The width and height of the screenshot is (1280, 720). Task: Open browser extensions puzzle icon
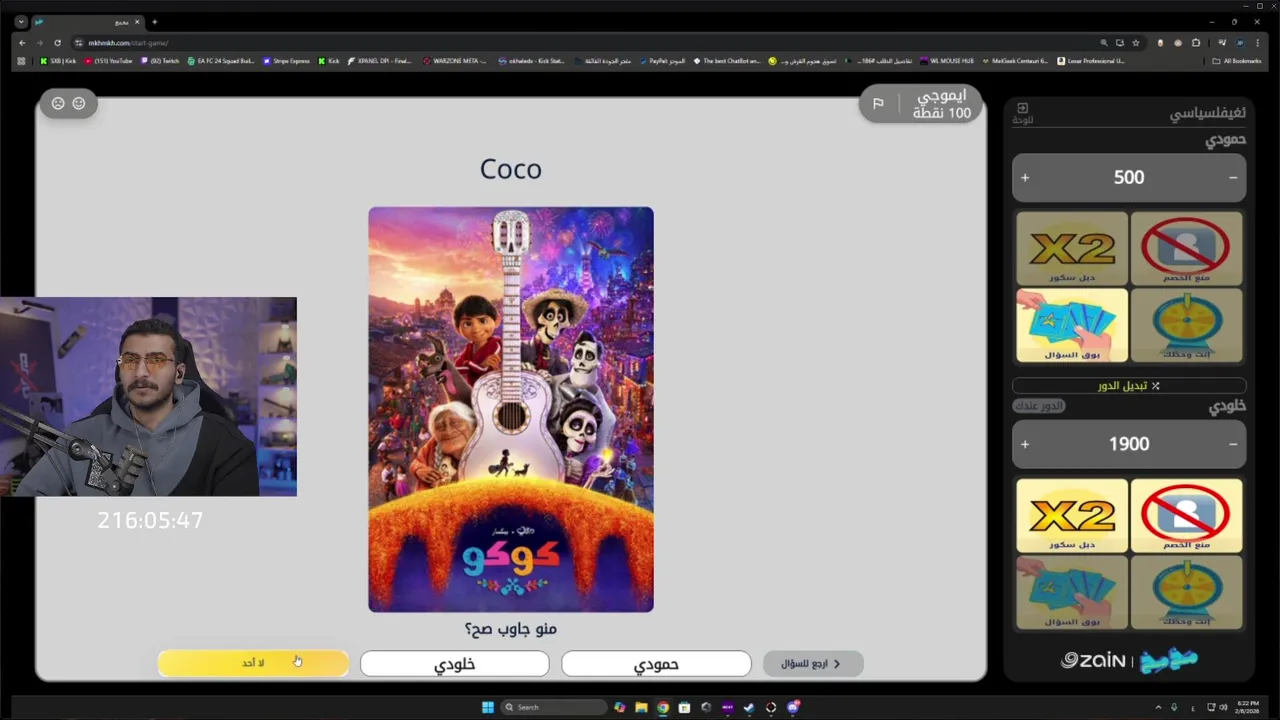coord(1196,43)
